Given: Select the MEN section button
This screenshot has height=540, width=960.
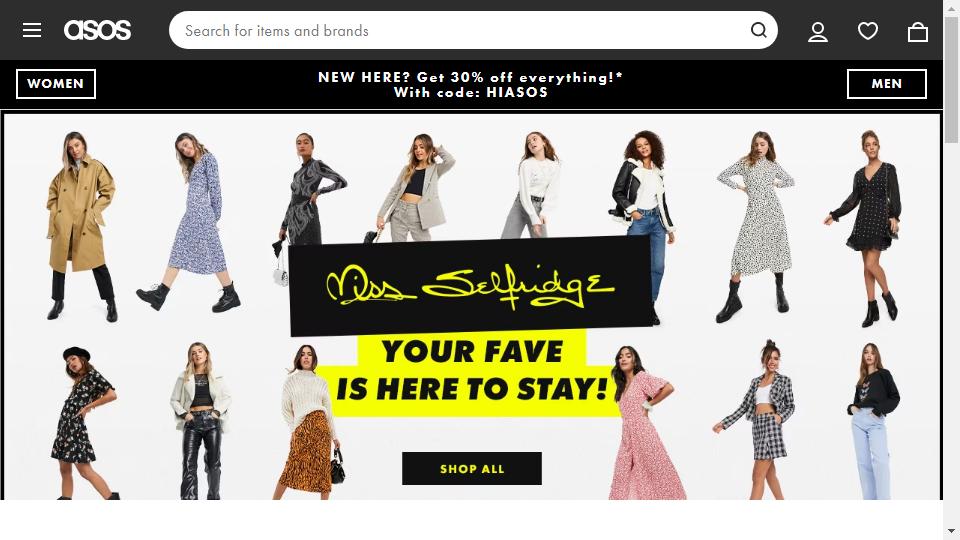Looking at the screenshot, I should [887, 84].
